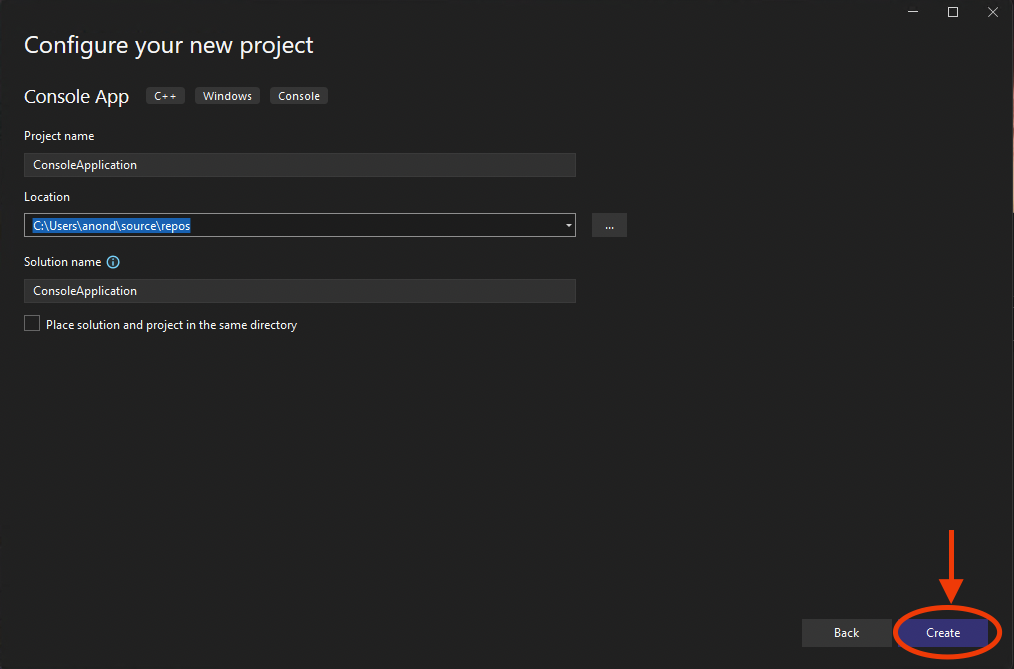Go back using the Back button
The image size is (1014, 669).
coord(846,632)
